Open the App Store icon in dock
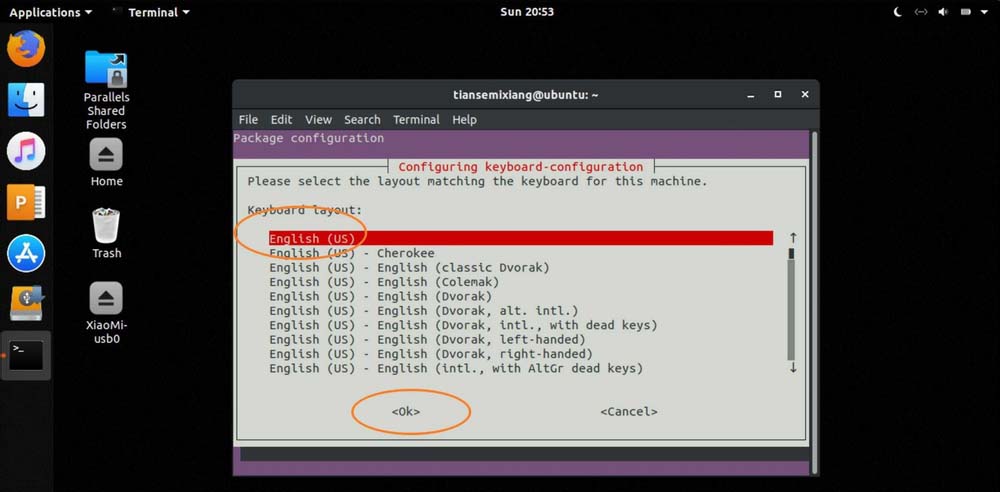Image resolution: width=1000 pixels, height=492 pixels. (26, 253)
